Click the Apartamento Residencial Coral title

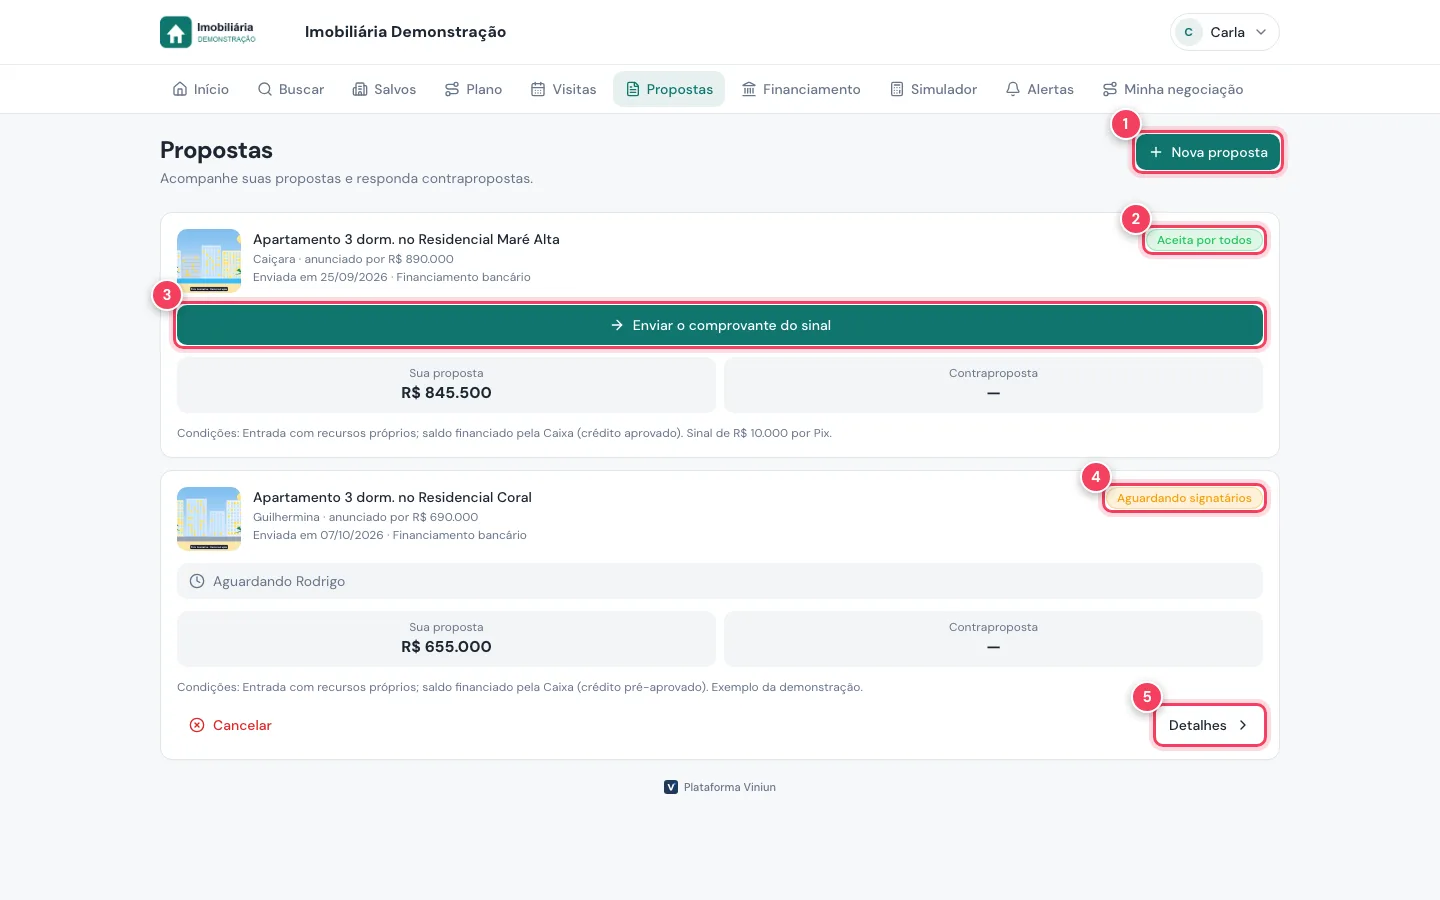click(392, 497)
